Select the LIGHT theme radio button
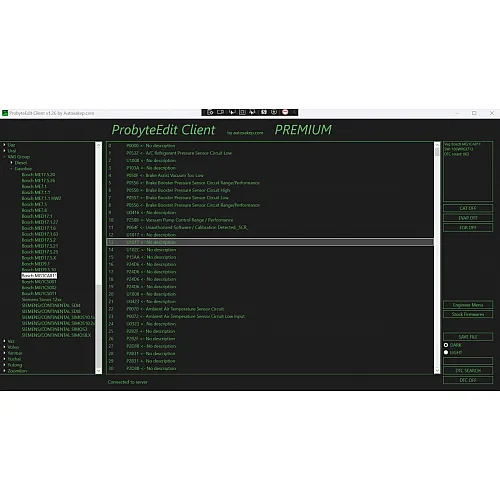 pyautogui.click(x=446, y=352)
